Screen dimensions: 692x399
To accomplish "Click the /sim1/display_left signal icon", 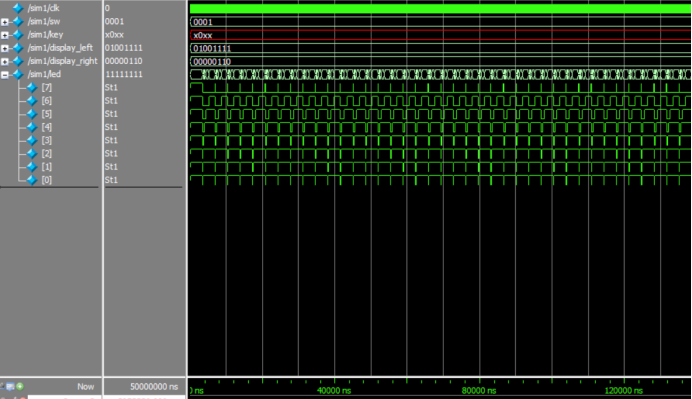I will [x=18, y=48].
